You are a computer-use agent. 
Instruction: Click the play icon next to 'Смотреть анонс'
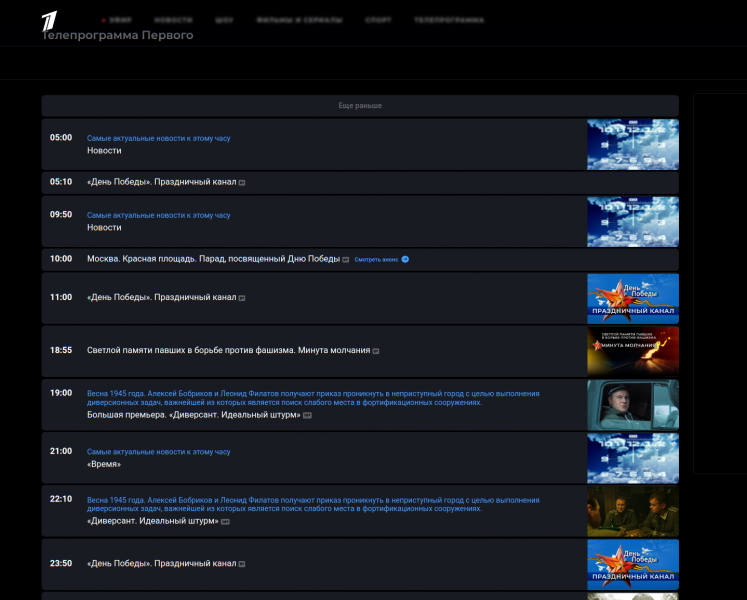pos(405,259)
